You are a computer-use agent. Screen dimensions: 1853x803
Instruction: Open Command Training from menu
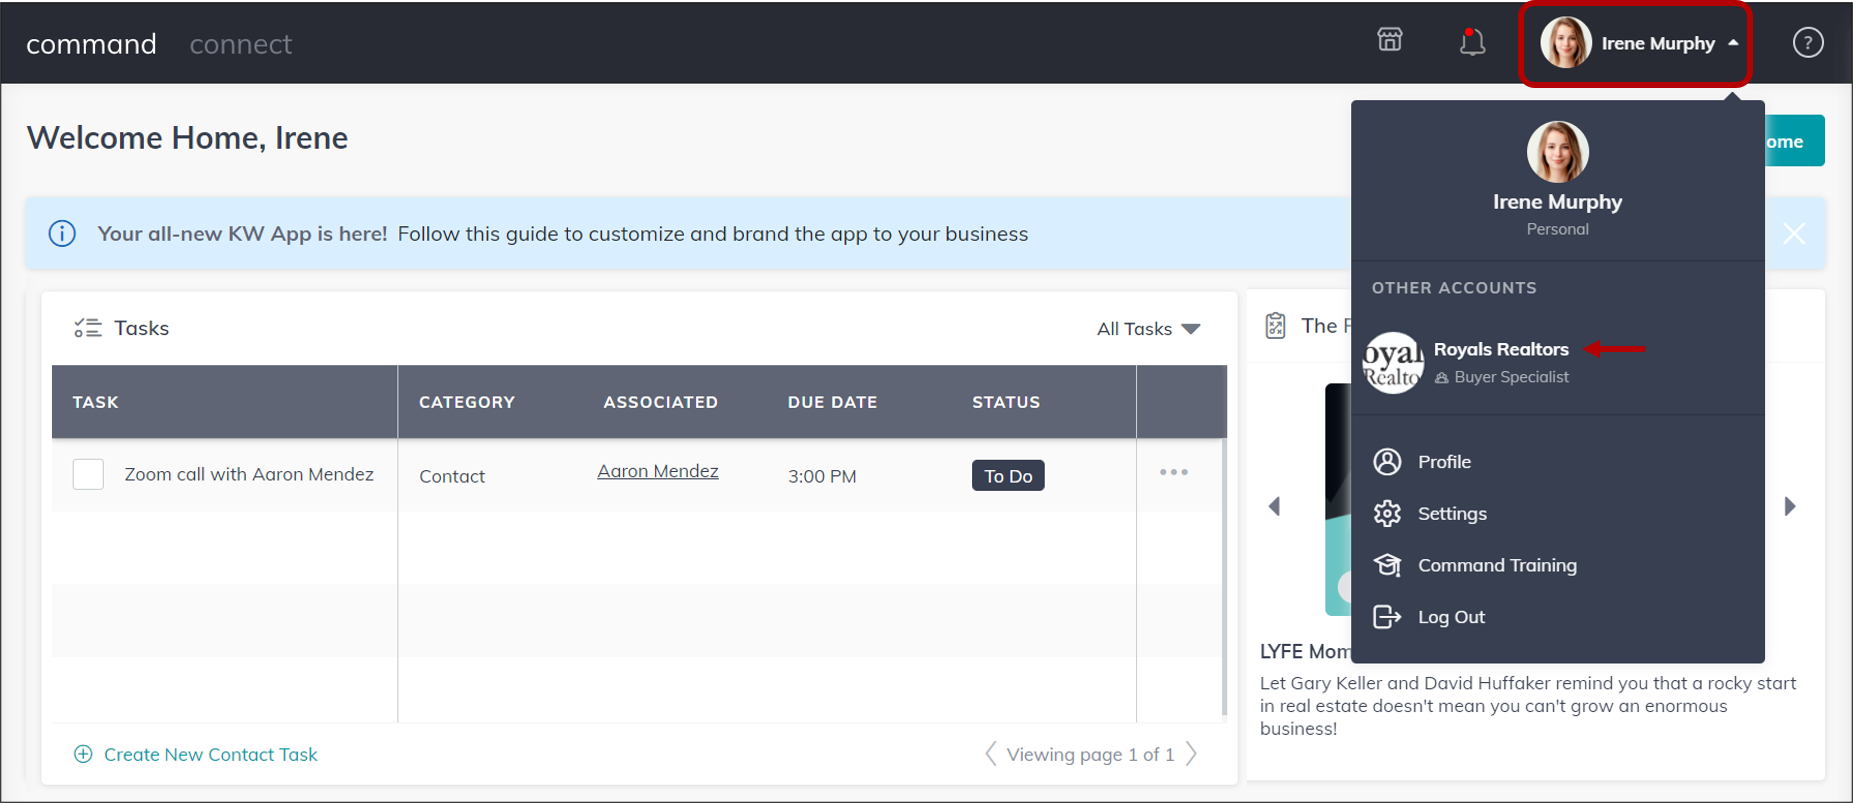(x=1497, y=565)
